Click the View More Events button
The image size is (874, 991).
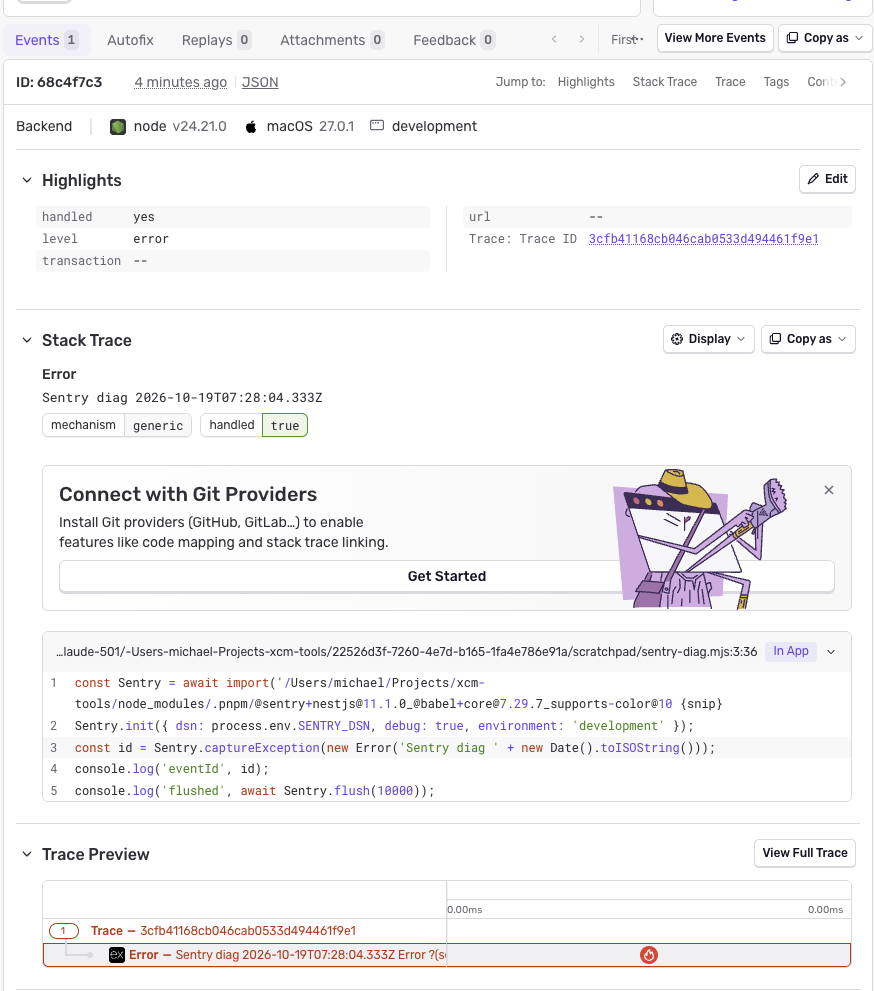pos(715,38)
